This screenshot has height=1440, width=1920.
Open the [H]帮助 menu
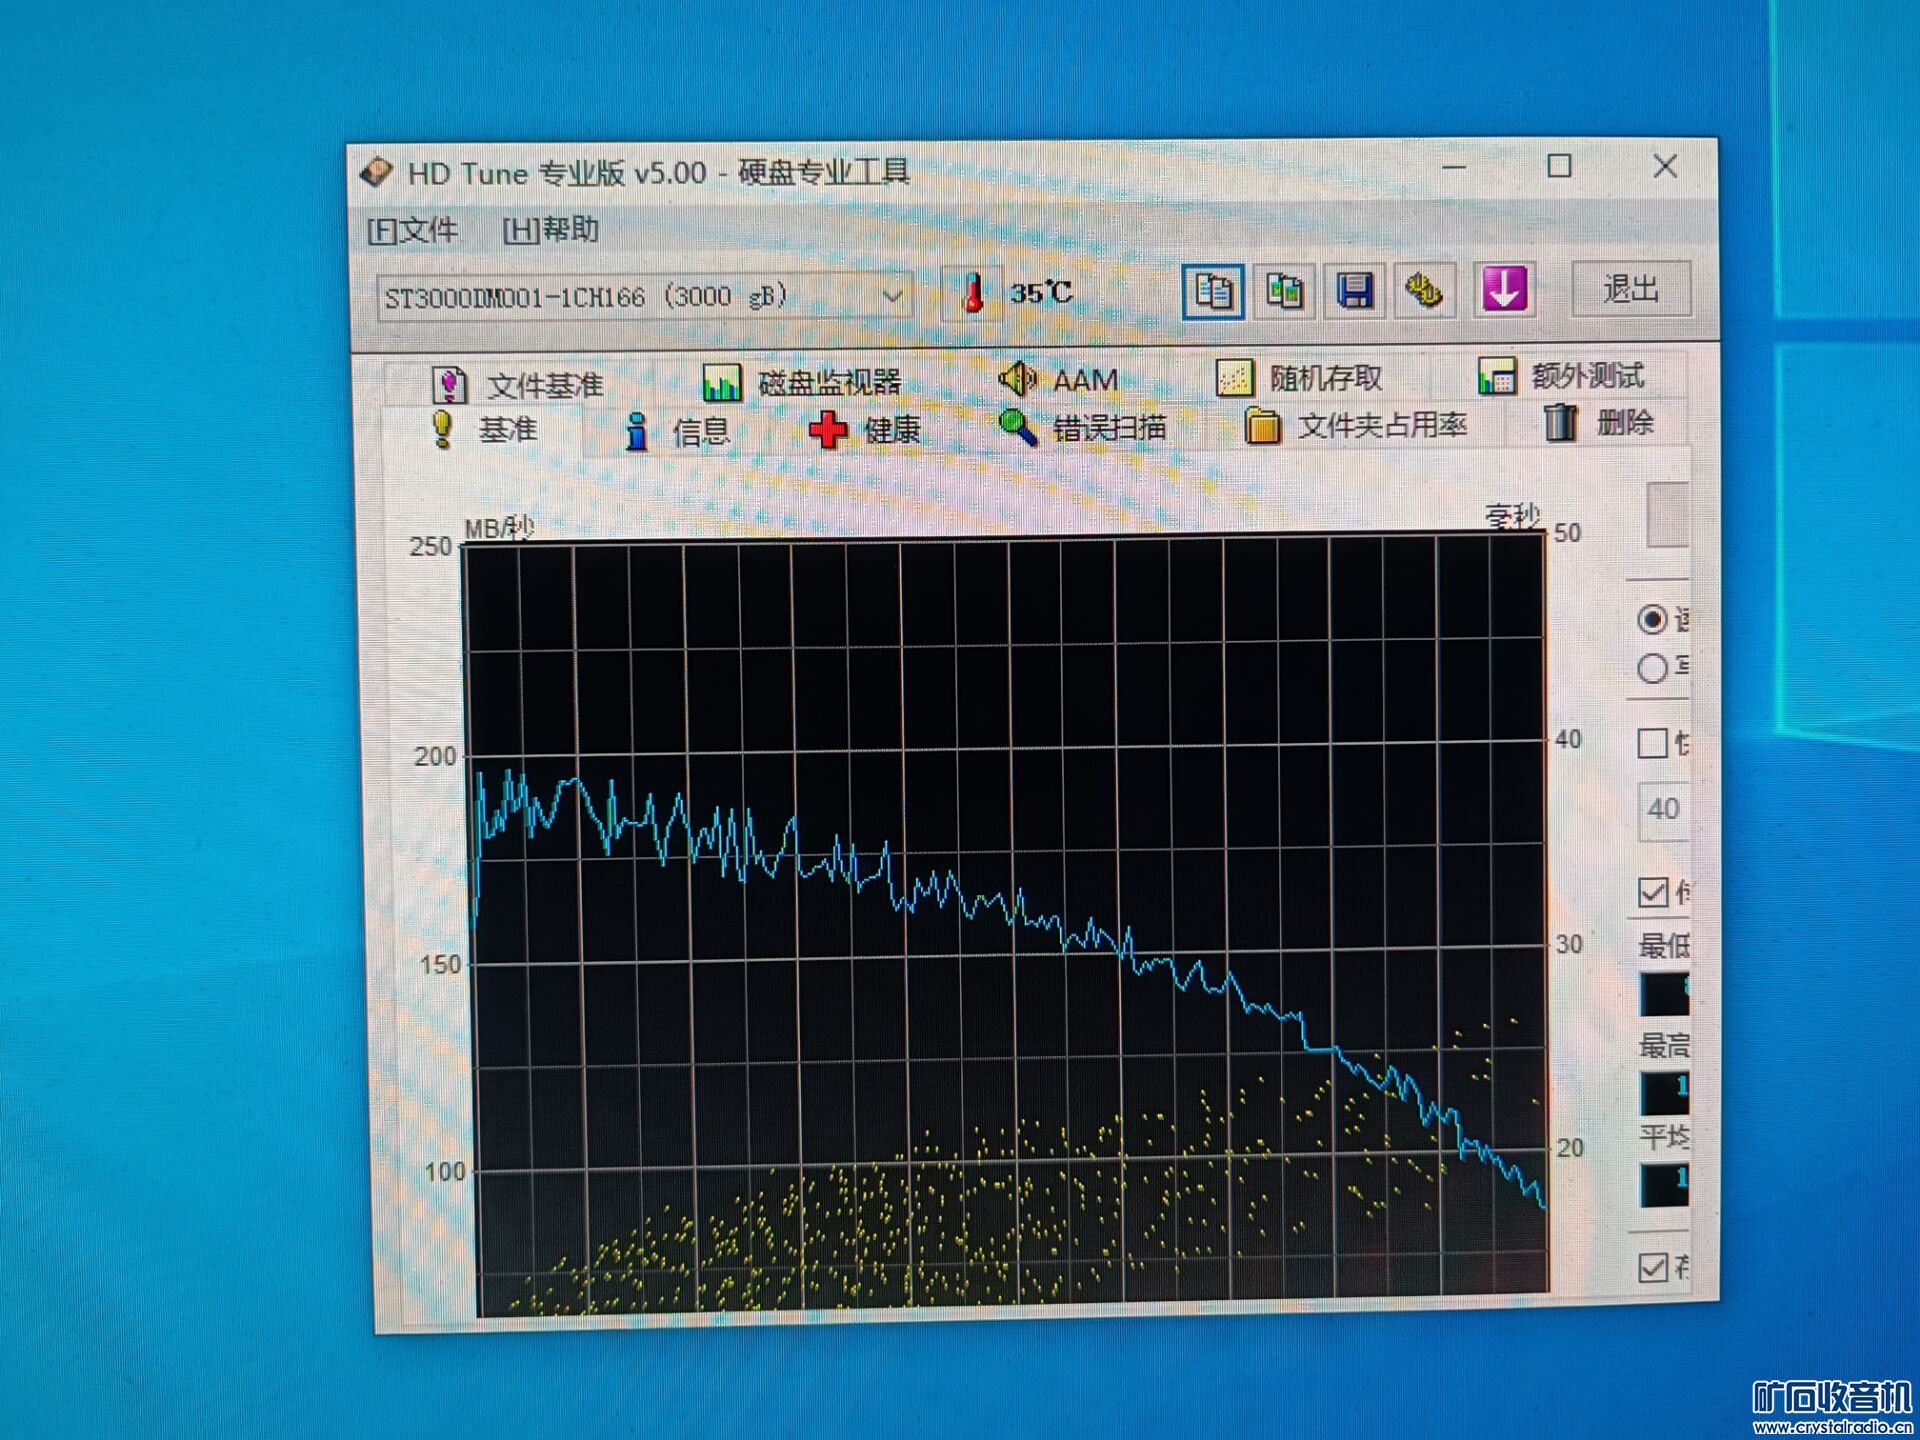coord(550,230)
